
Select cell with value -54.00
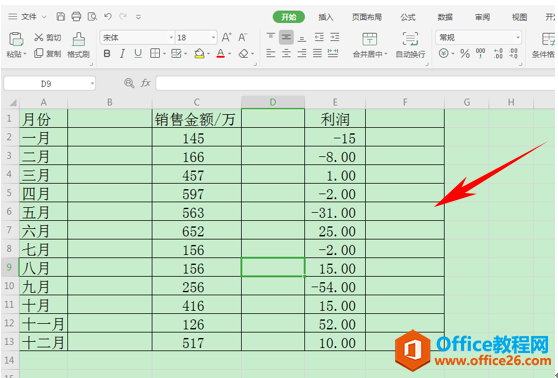tap(335, 286)
